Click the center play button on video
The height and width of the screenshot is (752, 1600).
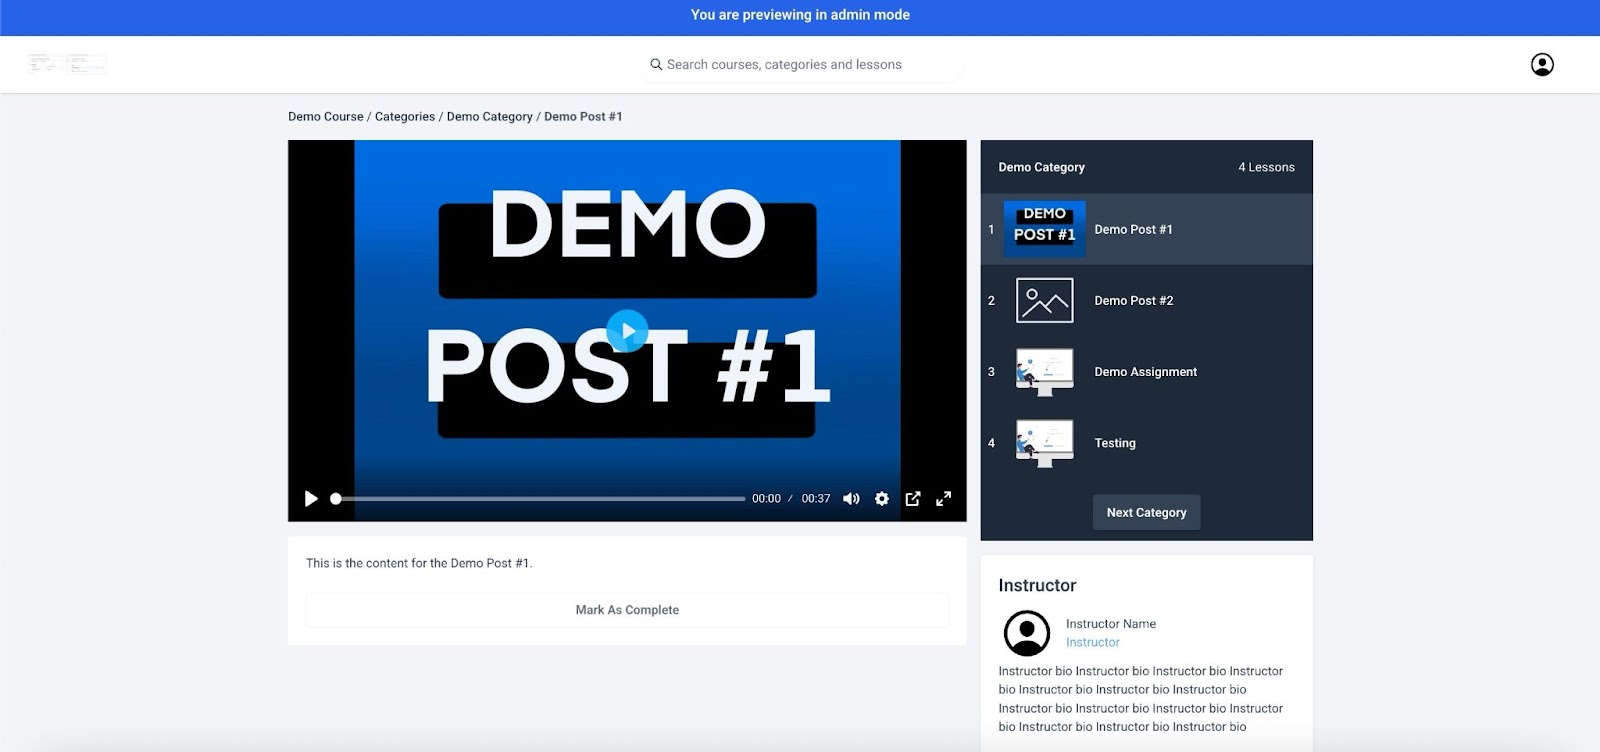click(627, 331)
